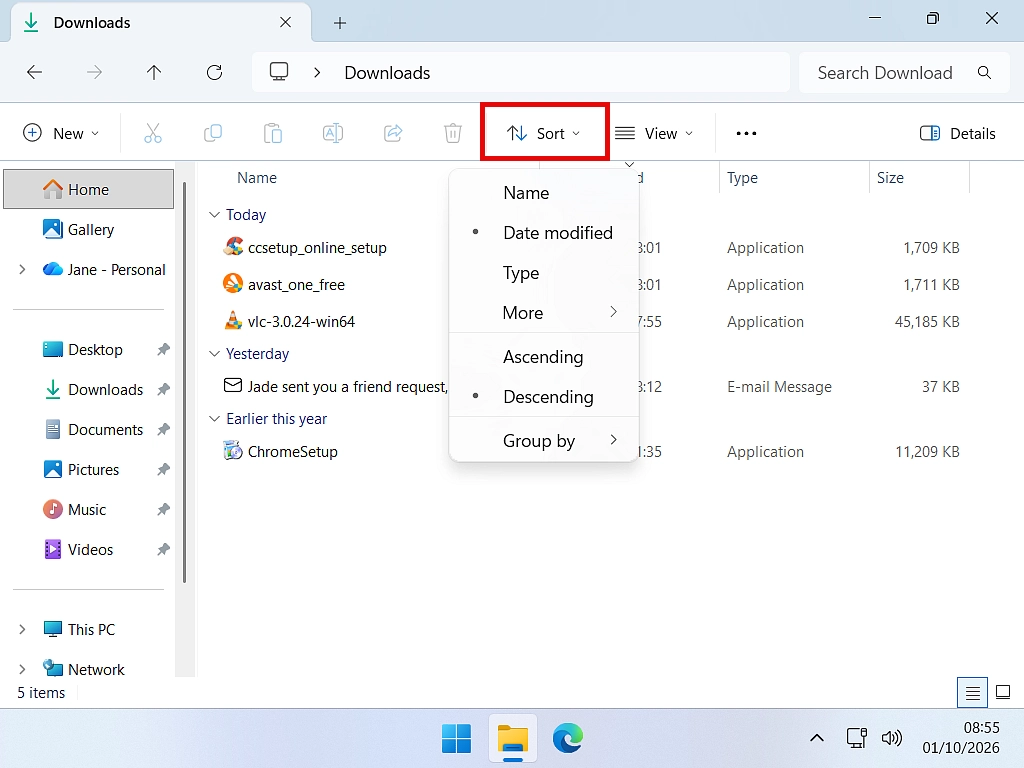The height and width of the screenshot is (768, 1024).
Task: Add a new tab with plus icon
Action: coord(340,24)
